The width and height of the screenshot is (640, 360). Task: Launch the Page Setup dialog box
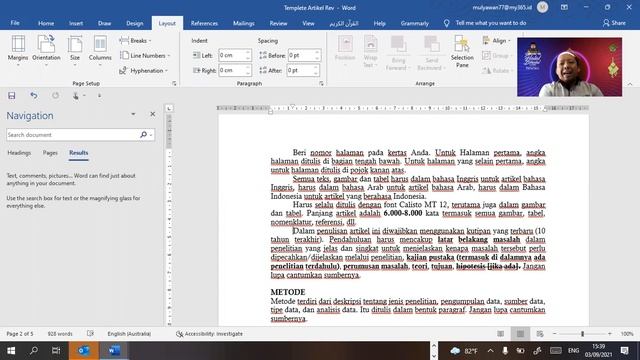click(x=174, y=83)
